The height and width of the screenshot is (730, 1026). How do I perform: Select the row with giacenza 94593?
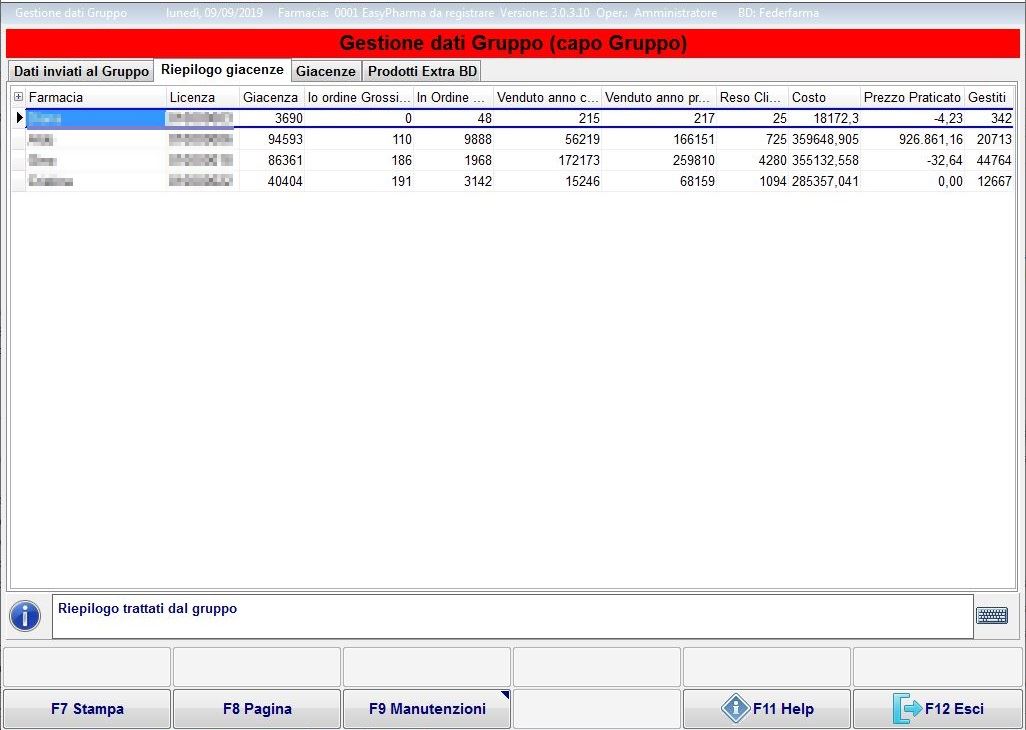[272, 140]
